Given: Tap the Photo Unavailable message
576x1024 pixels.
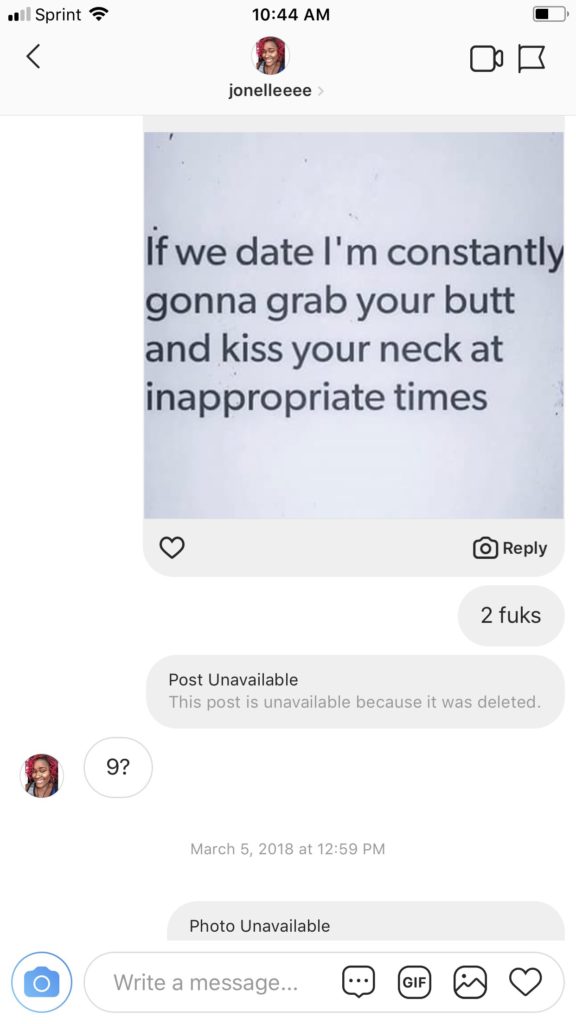Looking at the screenshot, I should click(x=366, y=921).
